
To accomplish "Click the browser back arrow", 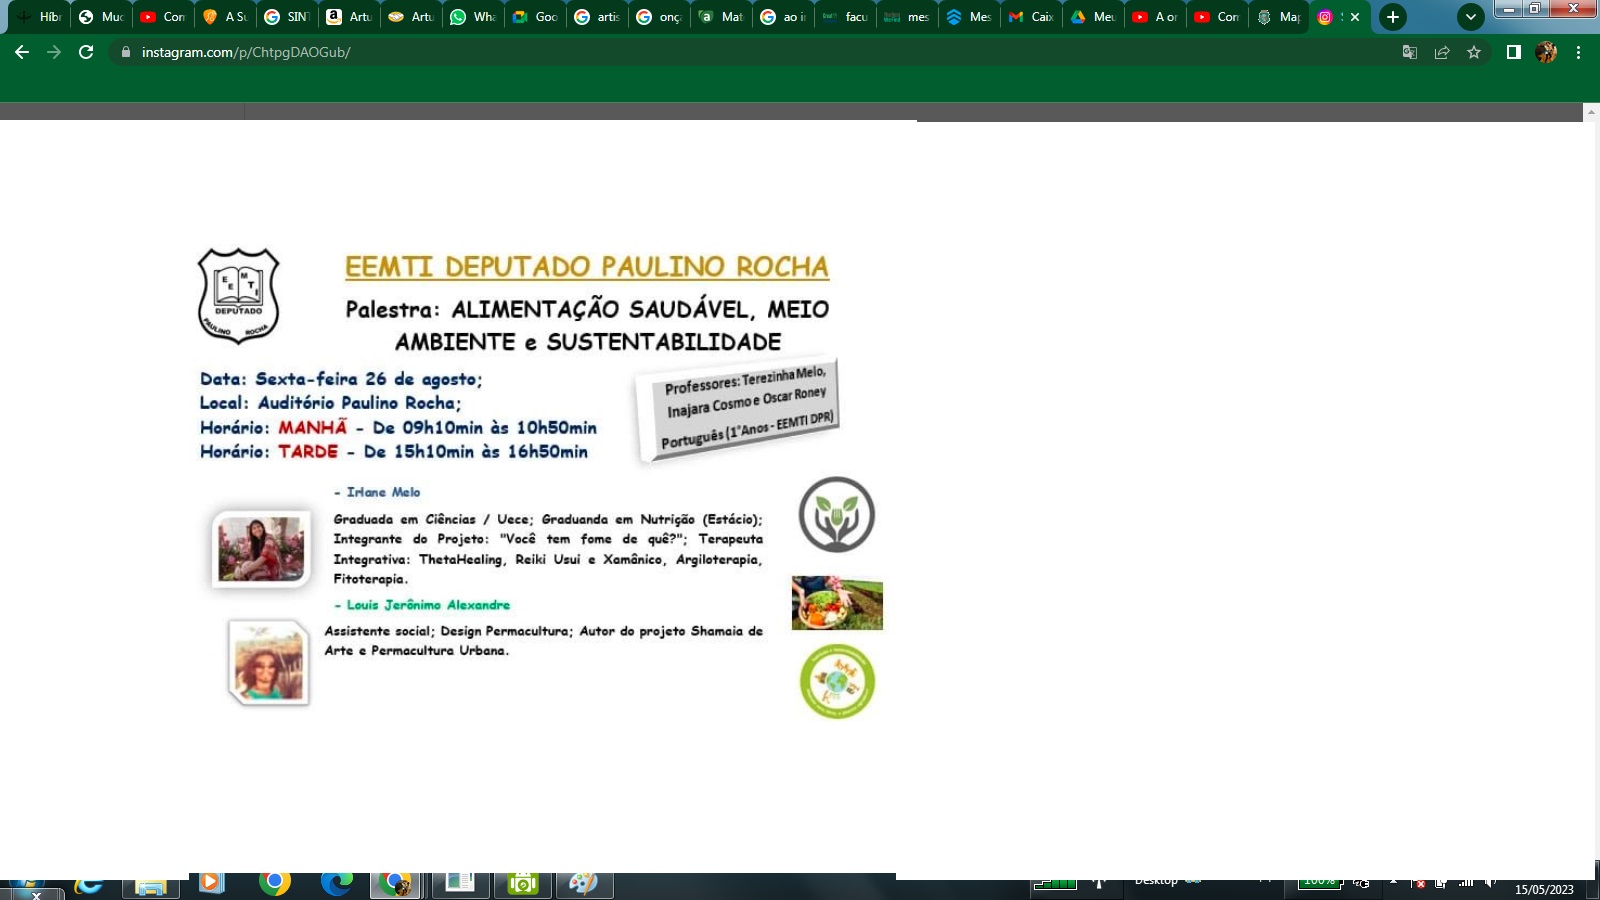I will click(22, 52).
